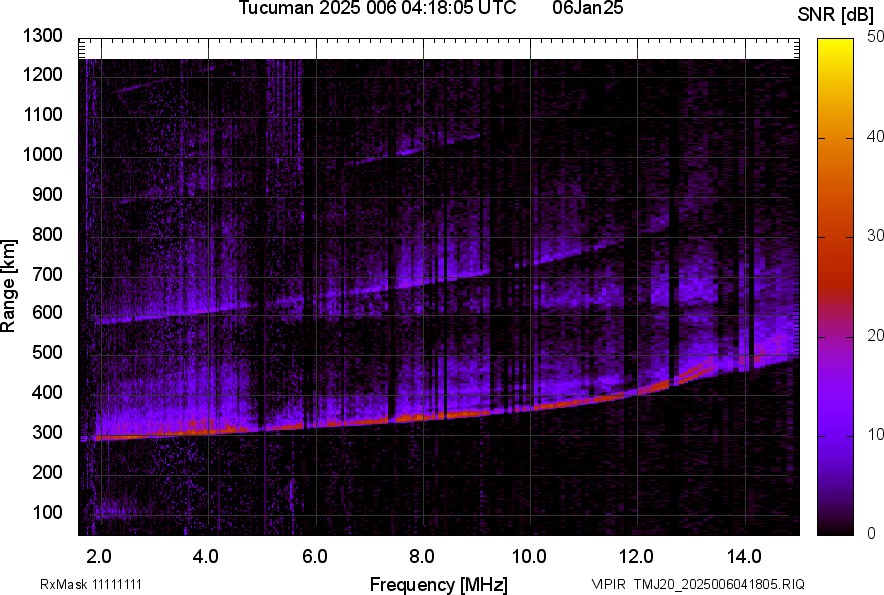The height and width of the screenshot is (595, 884).
Task: Click the "14.0" frequency tick label
Action: (745, 556)
